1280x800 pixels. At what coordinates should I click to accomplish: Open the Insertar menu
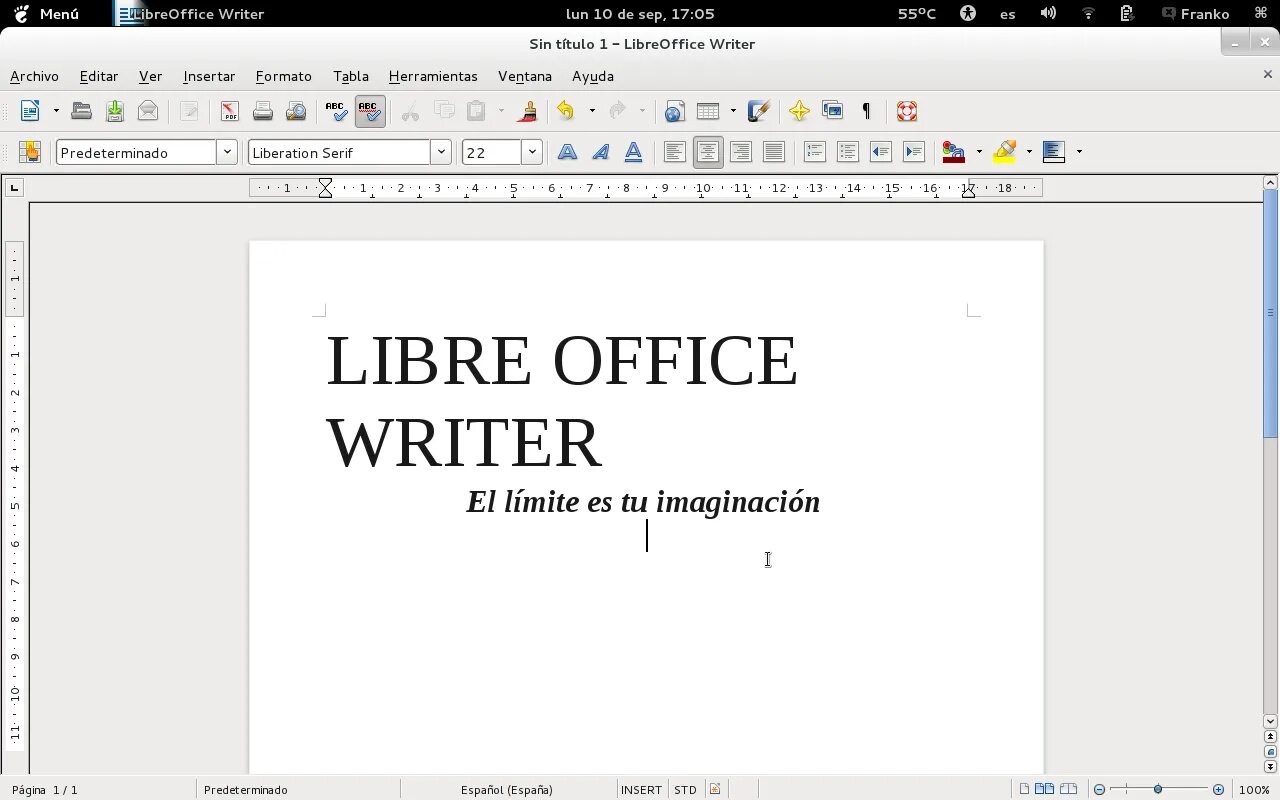tap(209, 76)
